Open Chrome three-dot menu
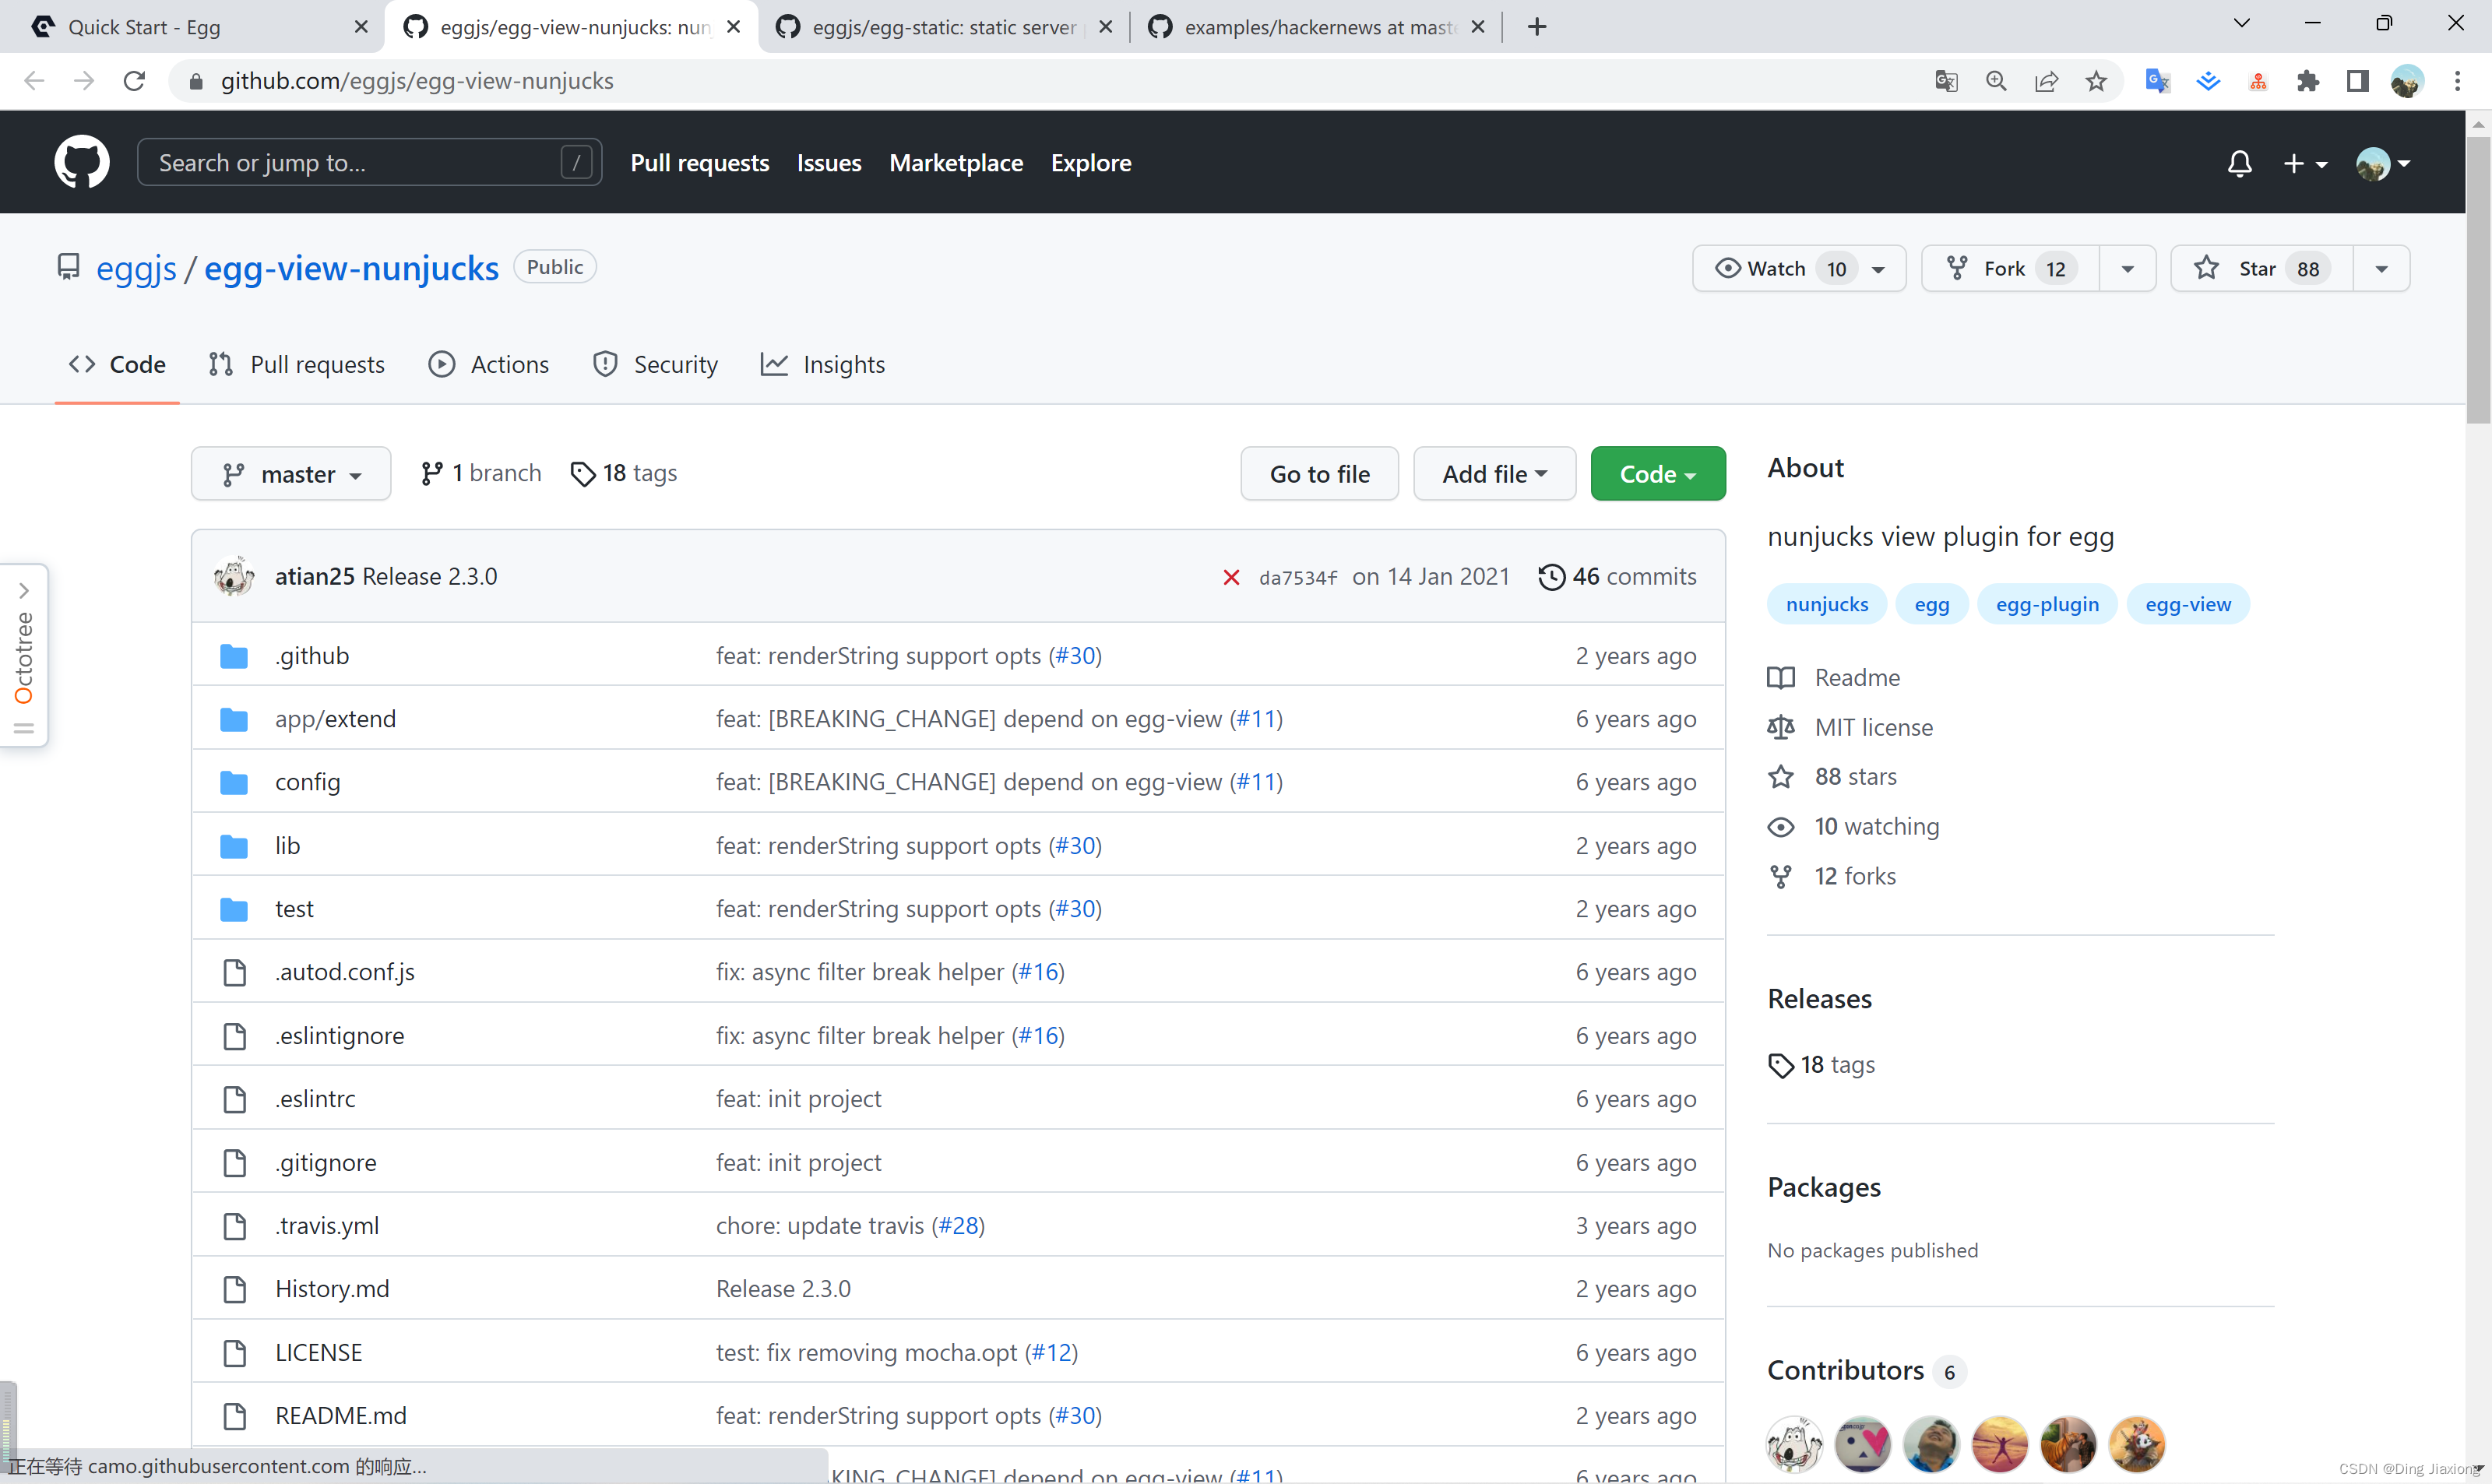Viewport: 2492px width, 1484px height. pos(2457,81)
